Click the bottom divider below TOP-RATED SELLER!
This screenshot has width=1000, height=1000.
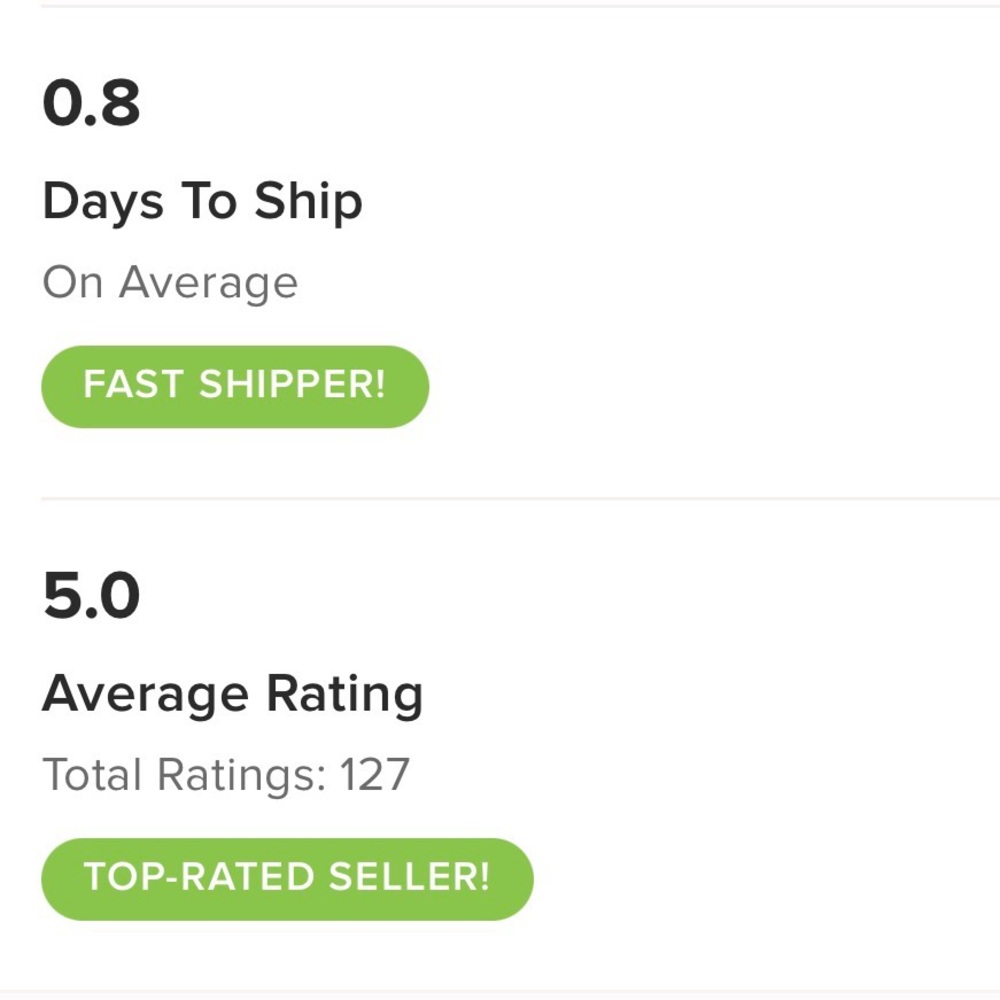[520, 992]
